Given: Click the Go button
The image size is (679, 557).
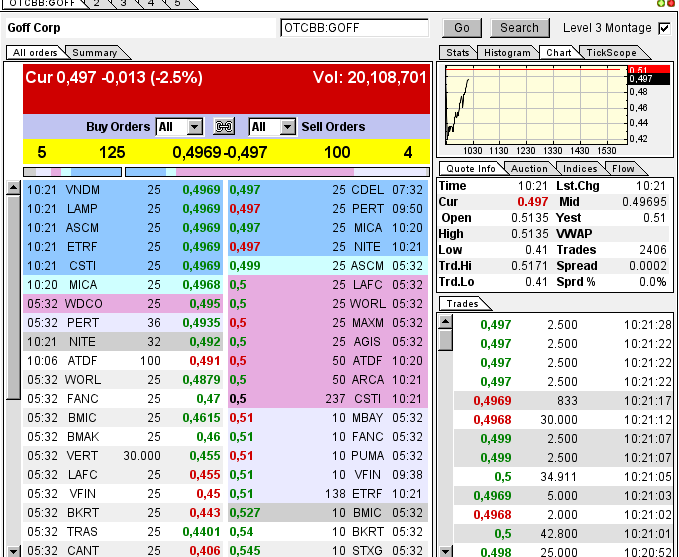Looking at the screenshot, I should point(462,28).
